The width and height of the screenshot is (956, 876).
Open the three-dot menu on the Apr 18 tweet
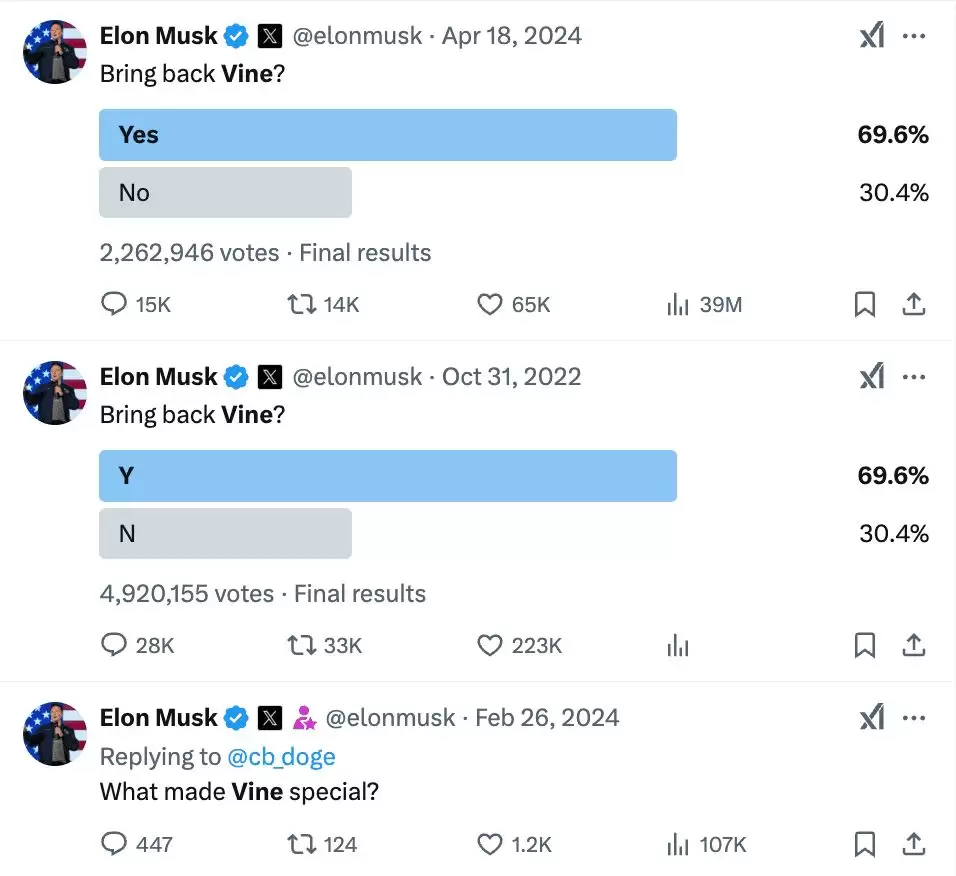pos(913,35)
